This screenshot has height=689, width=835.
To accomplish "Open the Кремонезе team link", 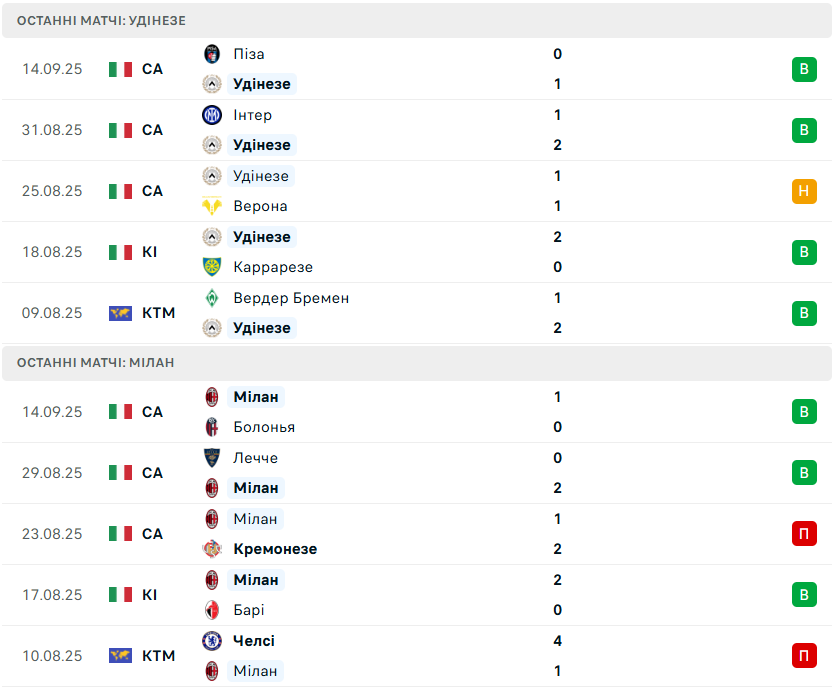I will [x=275, y=549].
